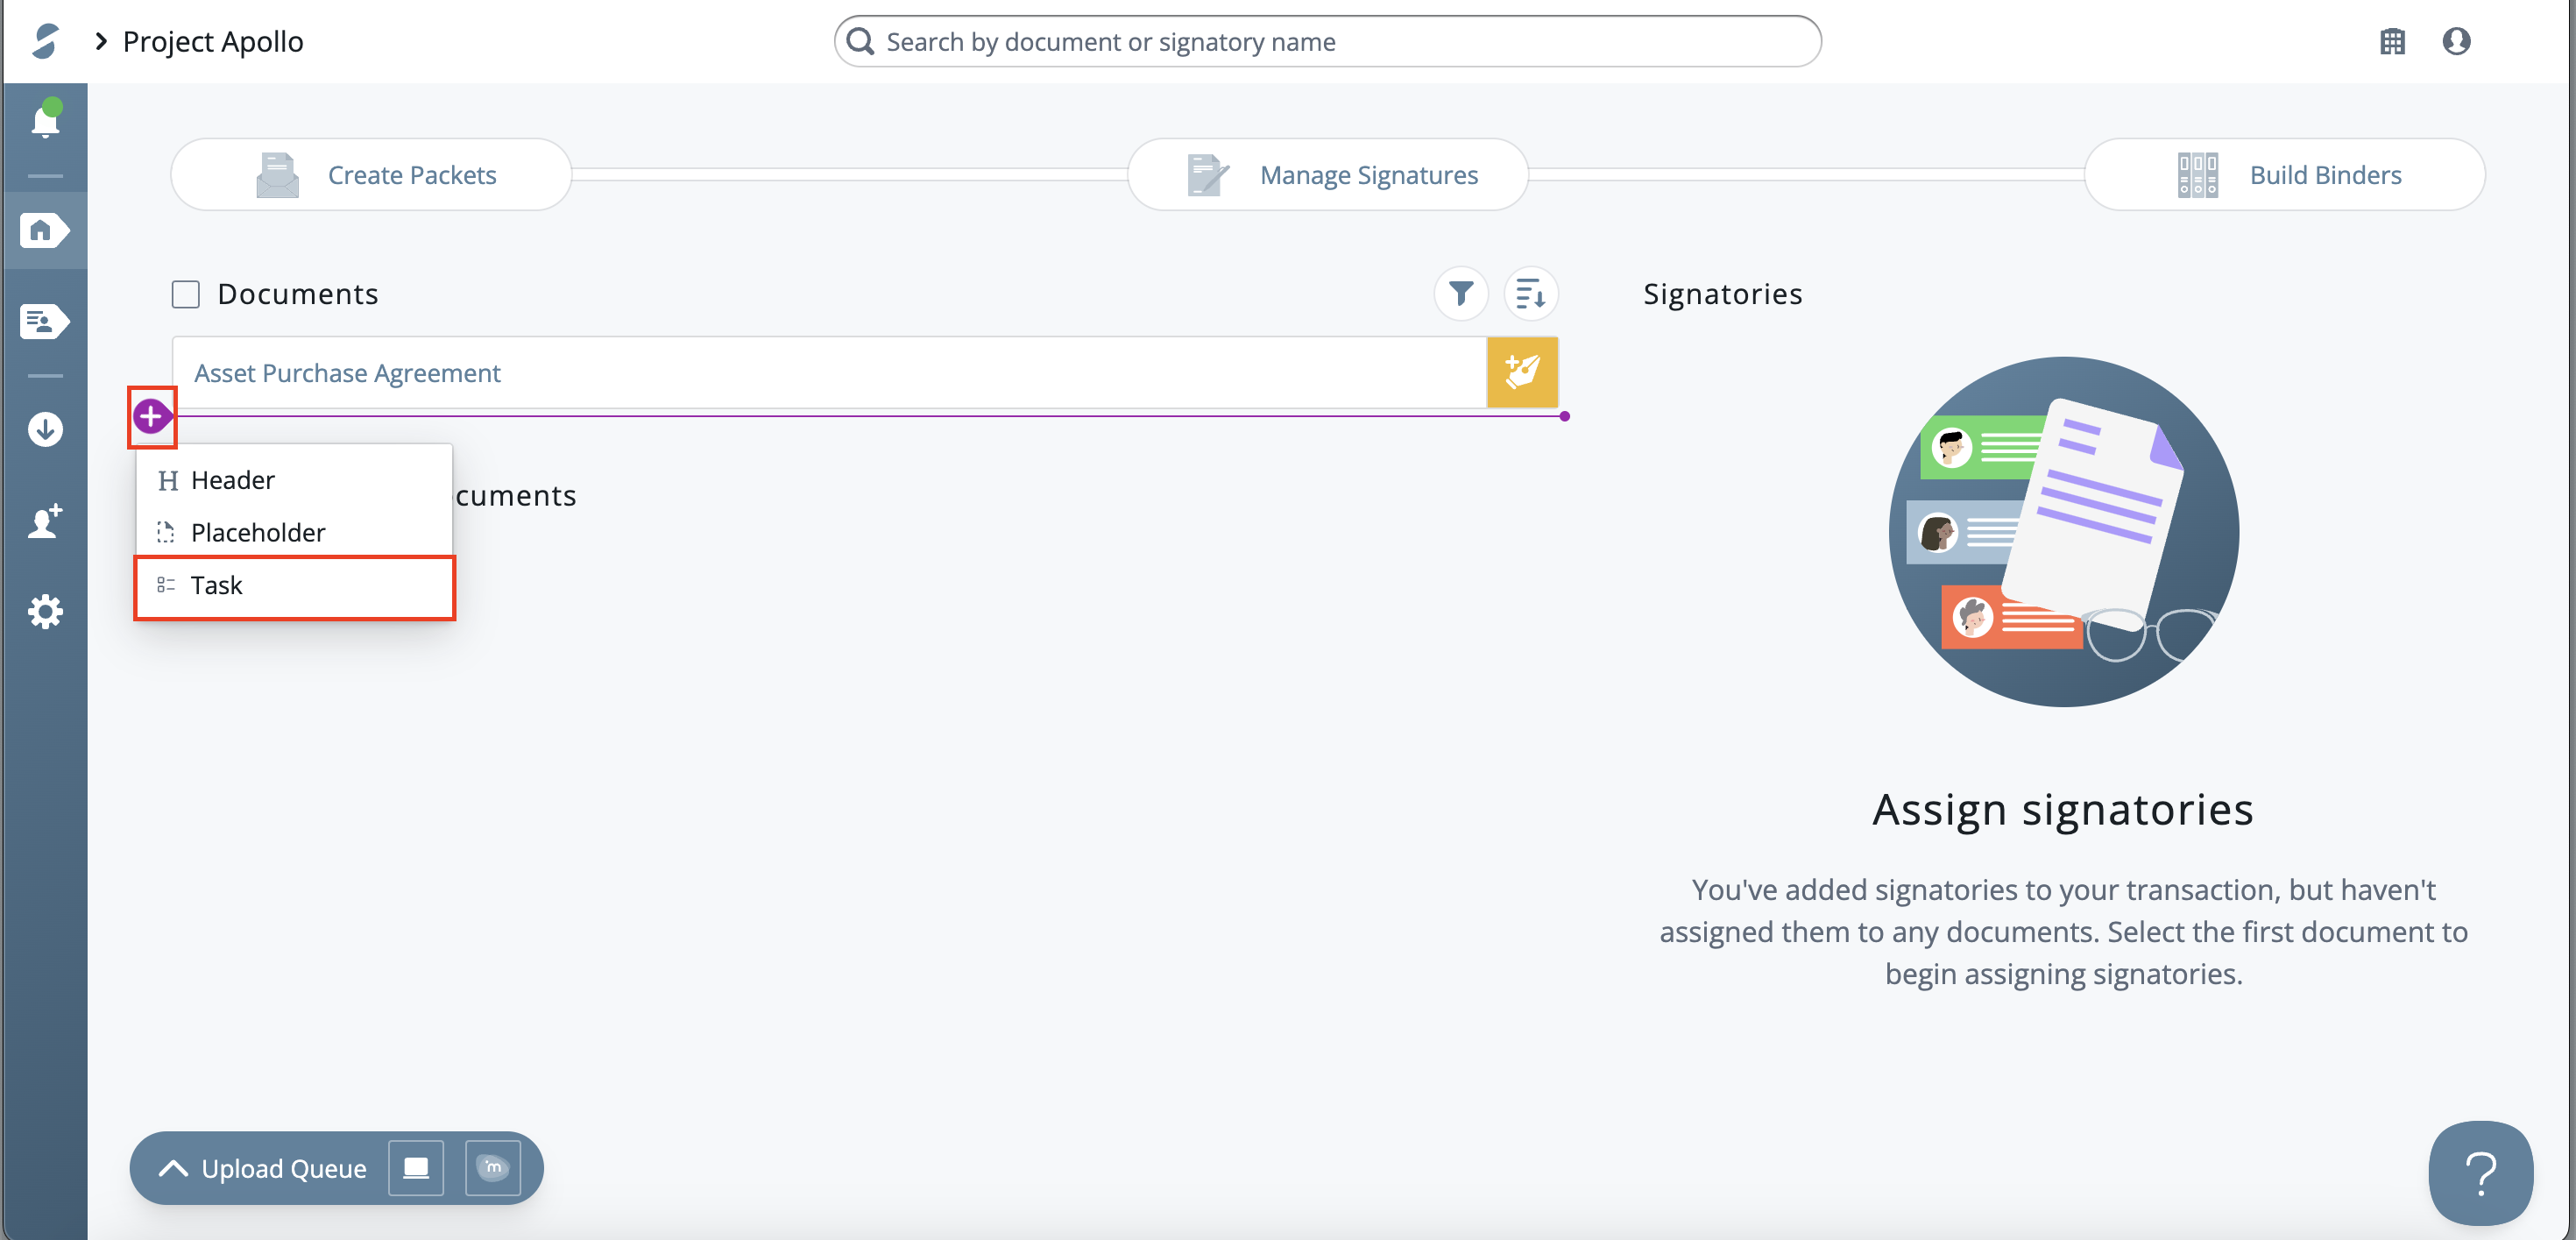Select Placeholder from the insert menu

tap(258, 533)
